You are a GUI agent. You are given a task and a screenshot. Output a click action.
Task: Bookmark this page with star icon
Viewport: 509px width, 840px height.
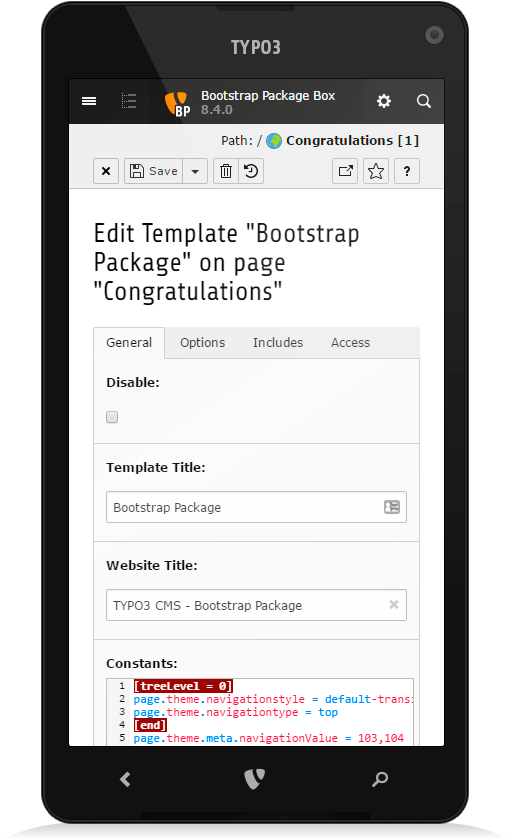[376, 171]
